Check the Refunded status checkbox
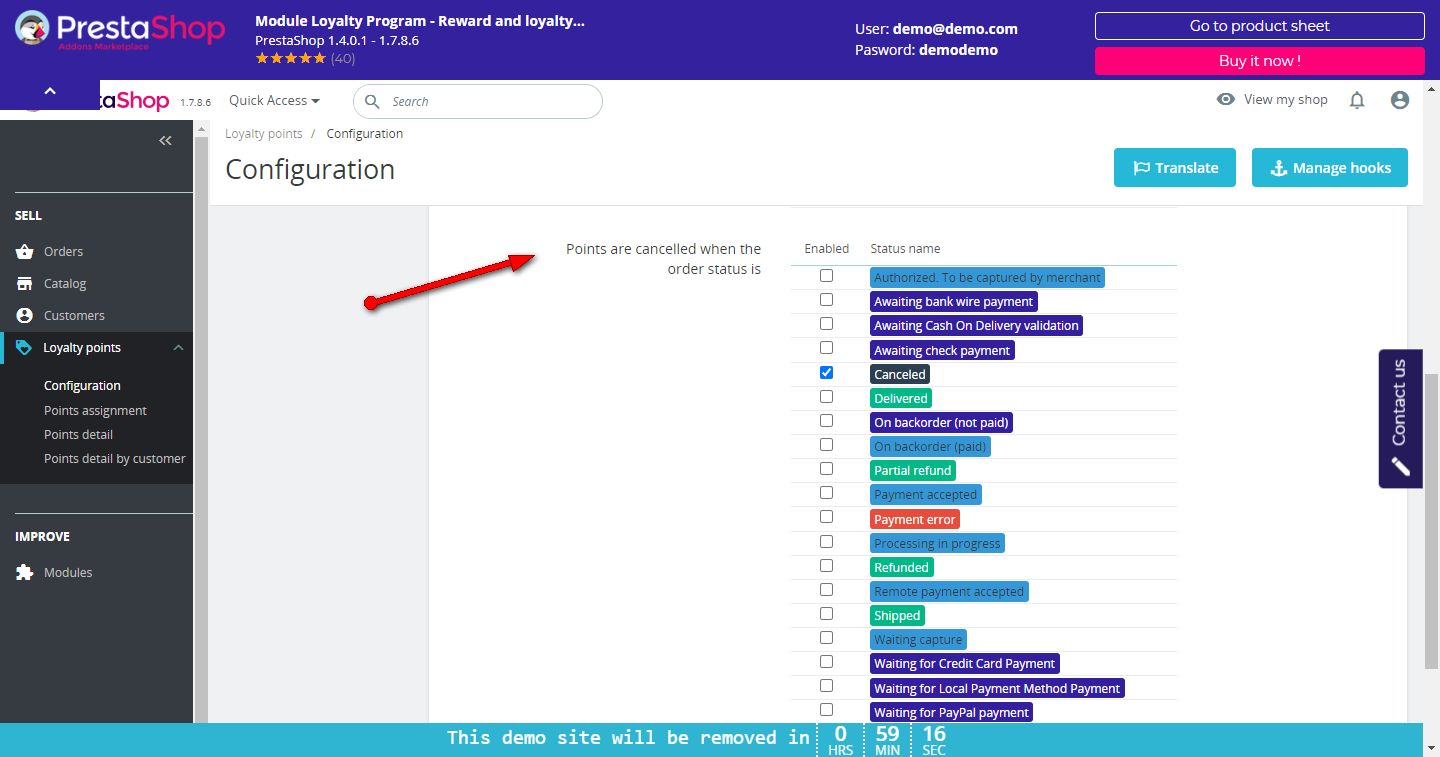 (826, 565)
